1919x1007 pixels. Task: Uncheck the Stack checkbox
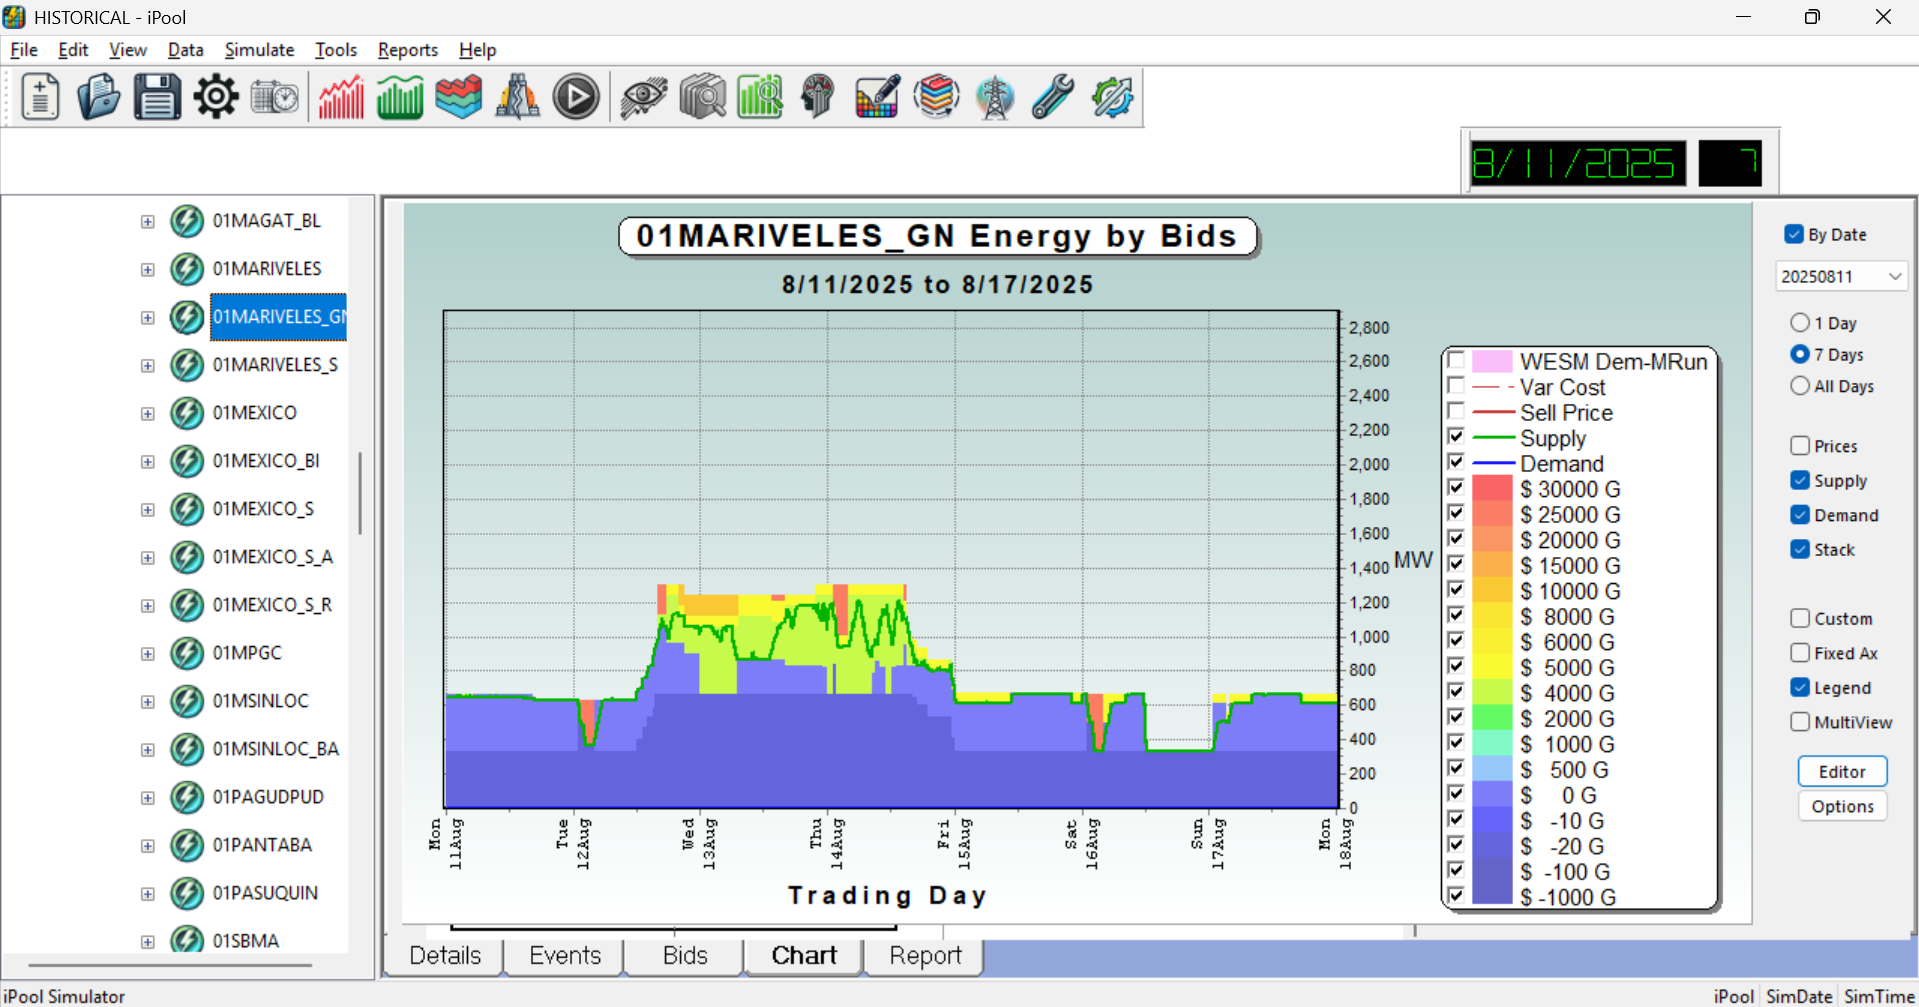(1800, 550)
